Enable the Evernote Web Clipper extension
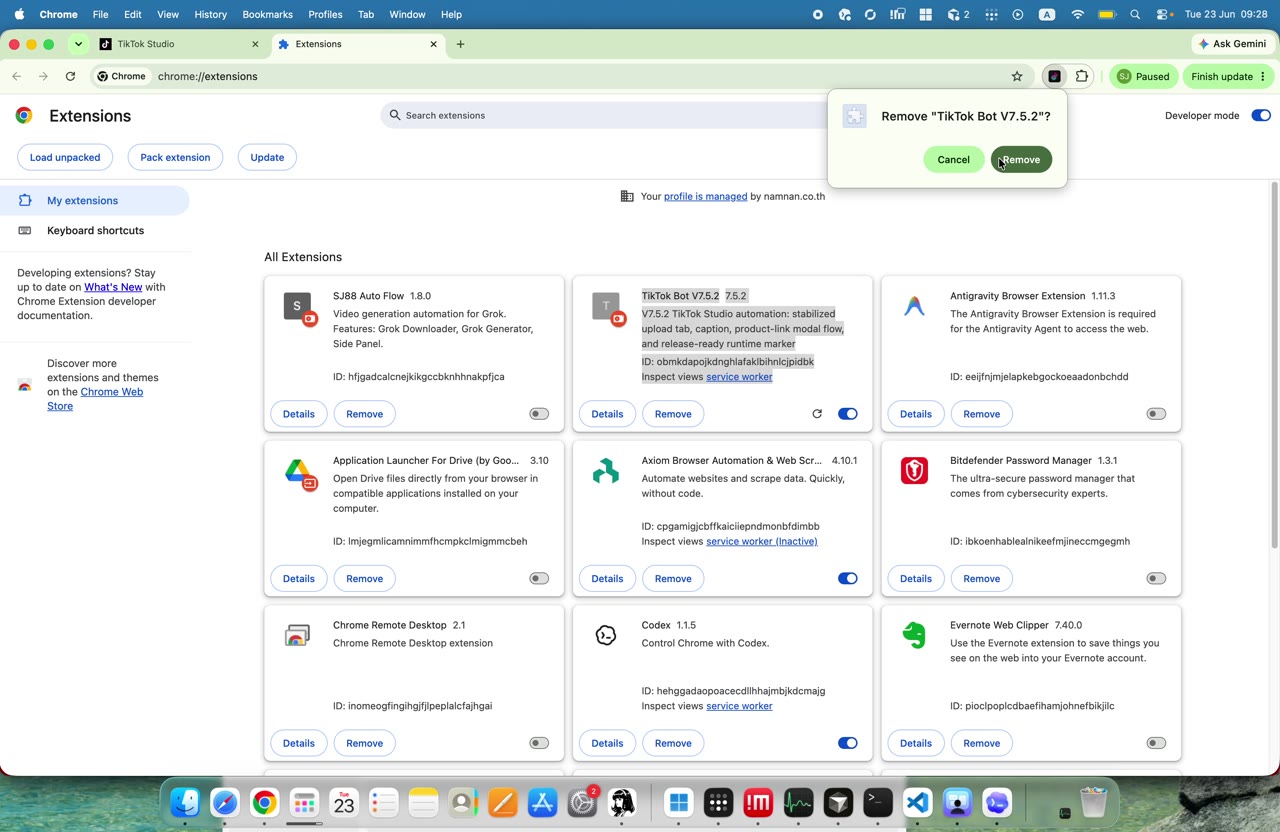Viewport: 1280px width, 832px height. pos(1156,743)
